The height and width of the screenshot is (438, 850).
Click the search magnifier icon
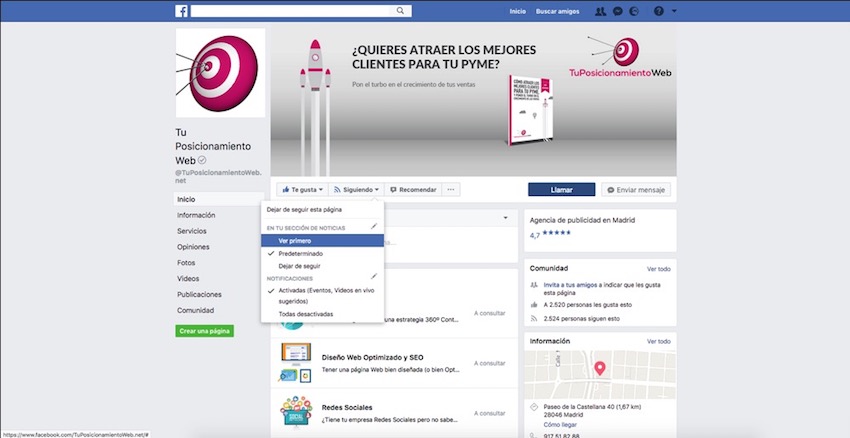(400, 11)
